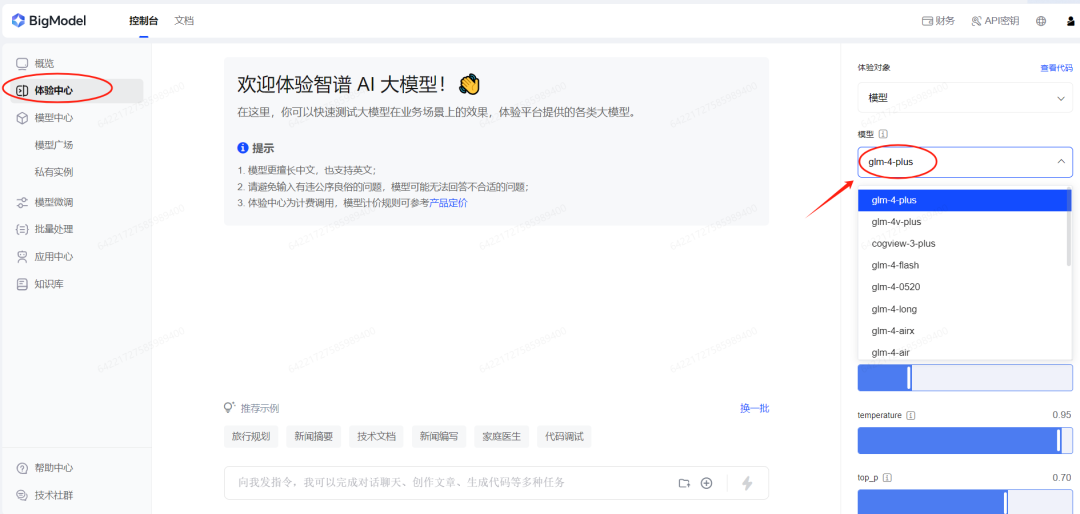The image size is (1080, 514).
Task: Select glm-4-air from the model list
Action: [x=962, y=351]
